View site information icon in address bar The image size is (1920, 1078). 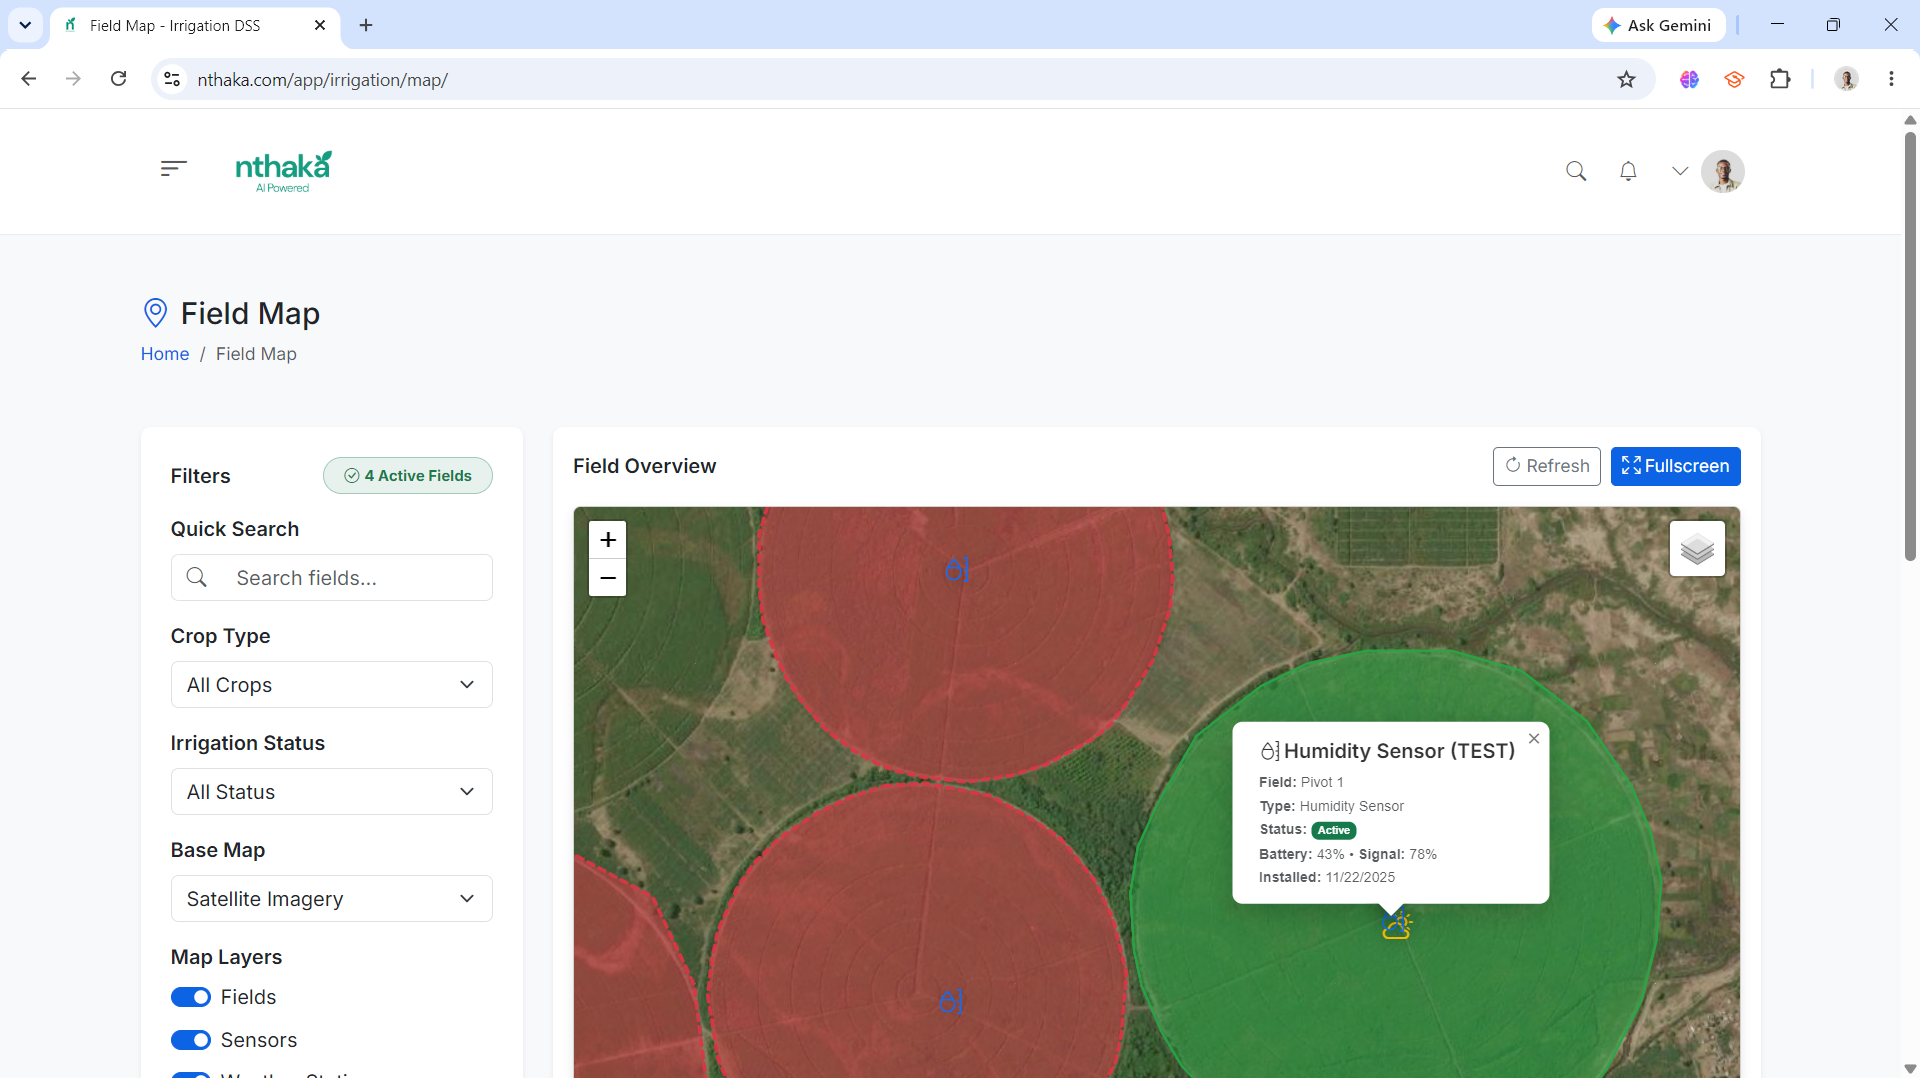click(x=172, y=79)
